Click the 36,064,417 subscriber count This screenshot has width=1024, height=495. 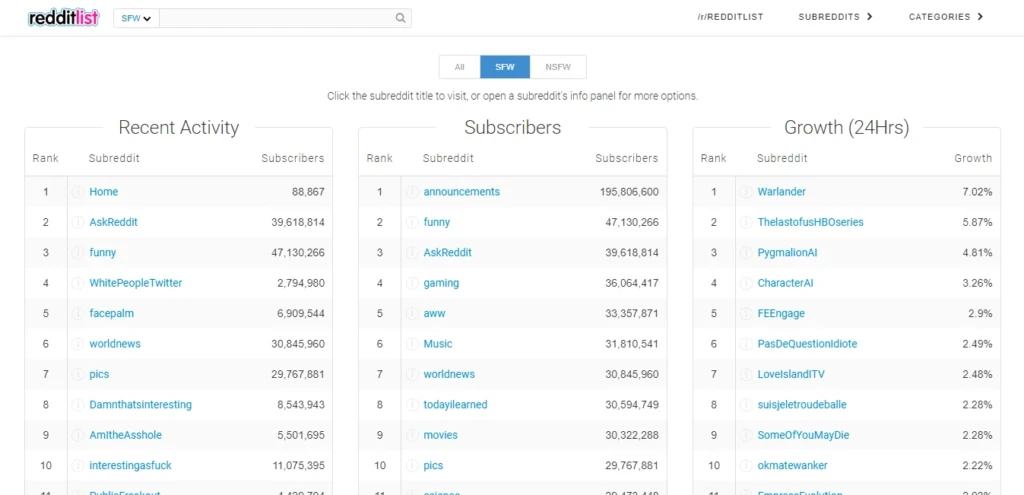(x=632, y=283)
